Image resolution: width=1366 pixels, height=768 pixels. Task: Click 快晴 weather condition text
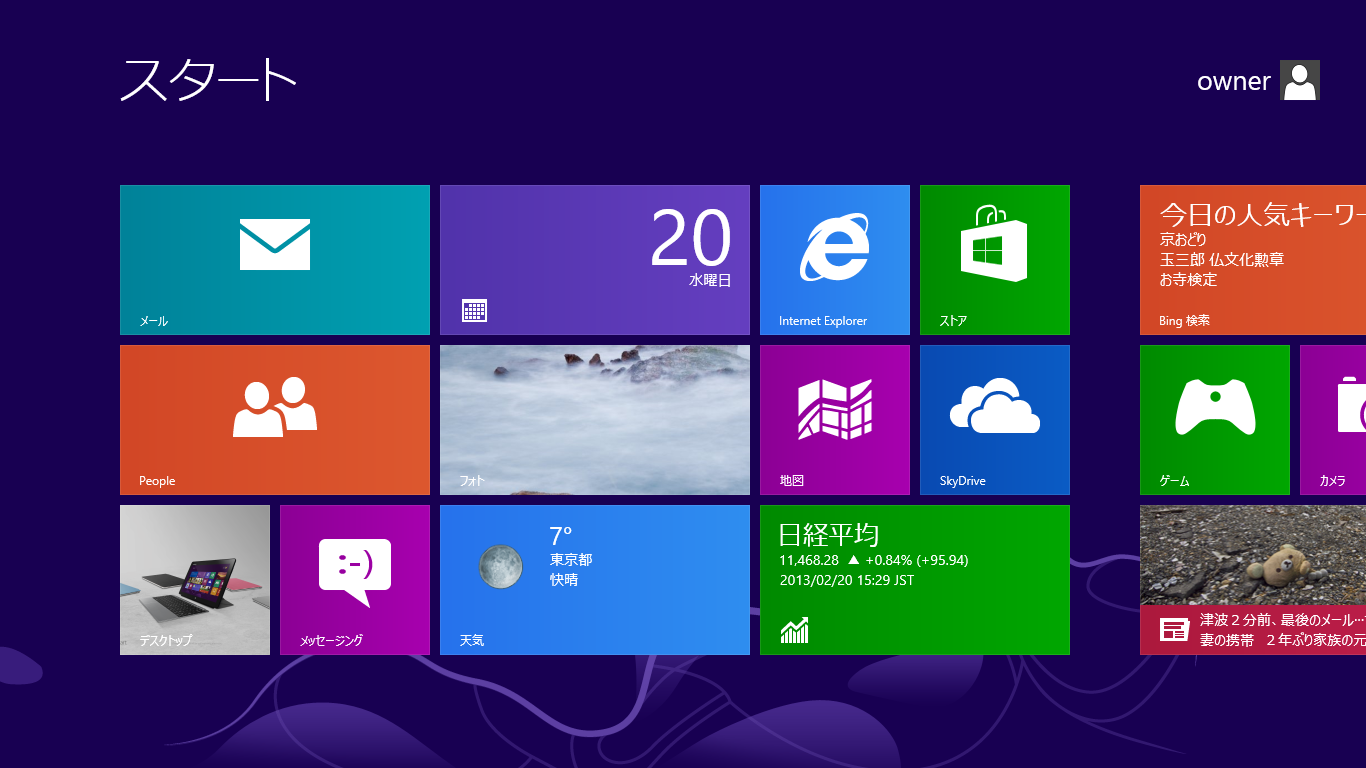564,580
